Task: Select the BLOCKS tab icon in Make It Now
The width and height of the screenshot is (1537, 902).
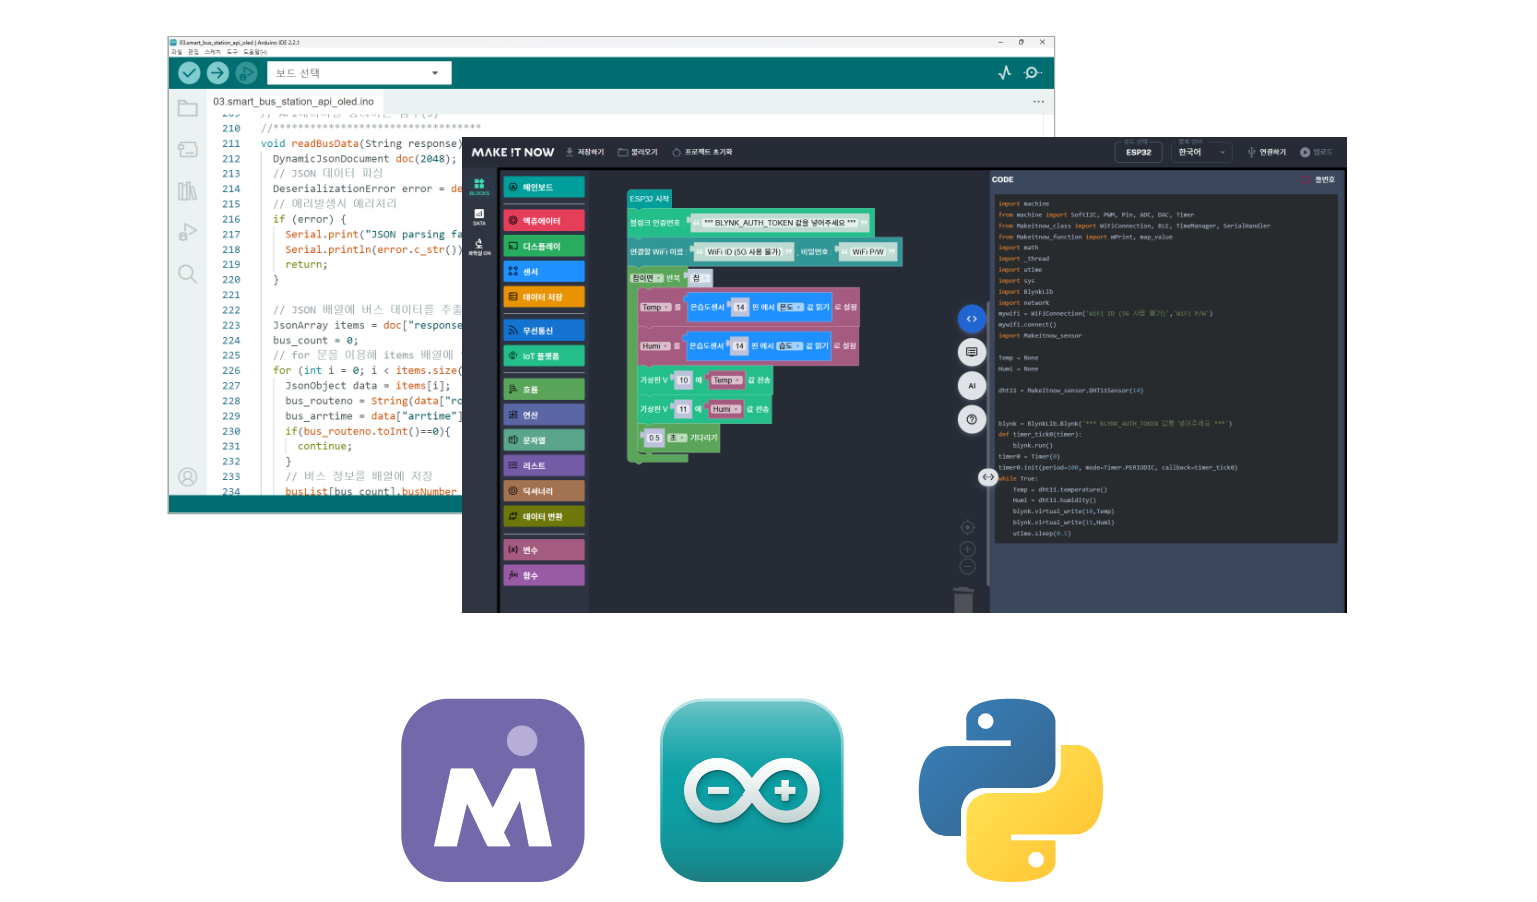Action: (x=479, y=186)
